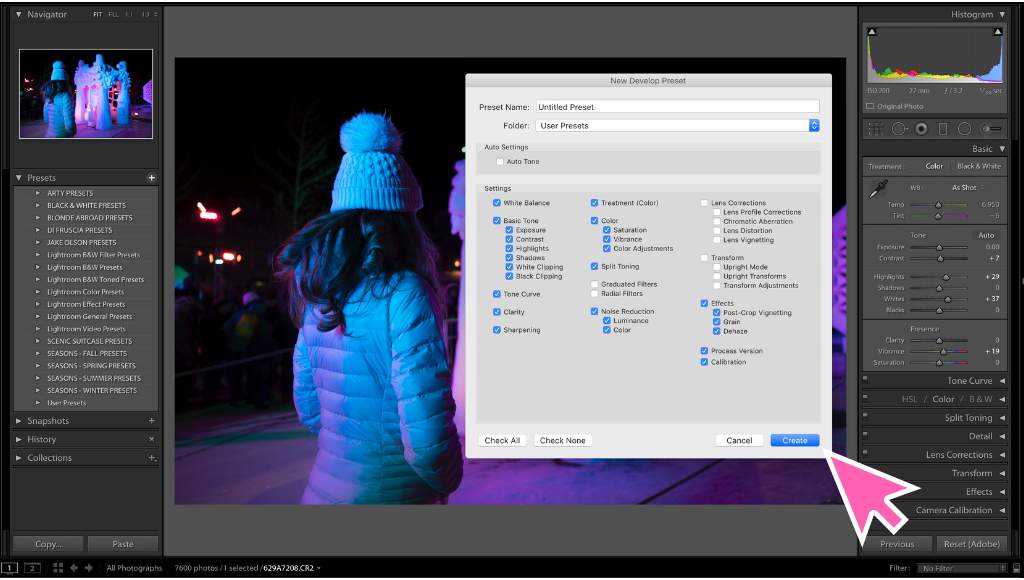Toggle shadow clipping indicator in Histogram
Screen dimensions: 1024x580
[x=872, y=32]
